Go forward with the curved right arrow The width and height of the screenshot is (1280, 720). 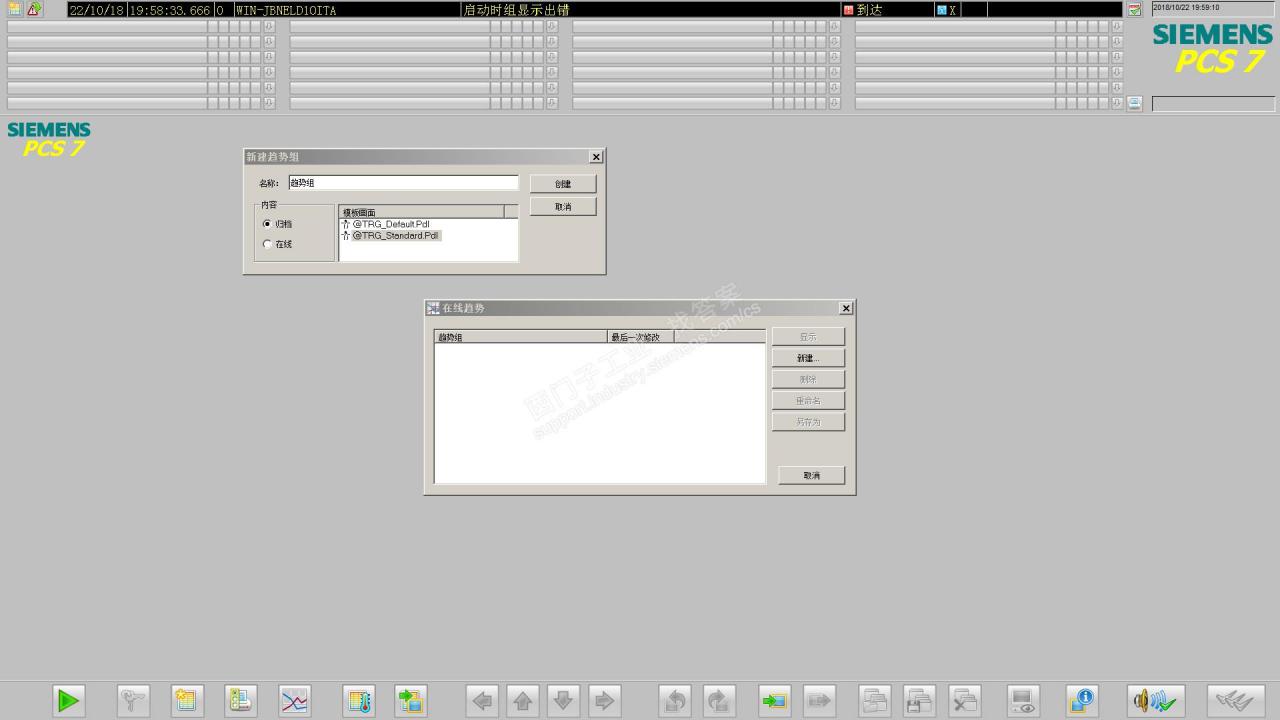[x=719, y=700]
